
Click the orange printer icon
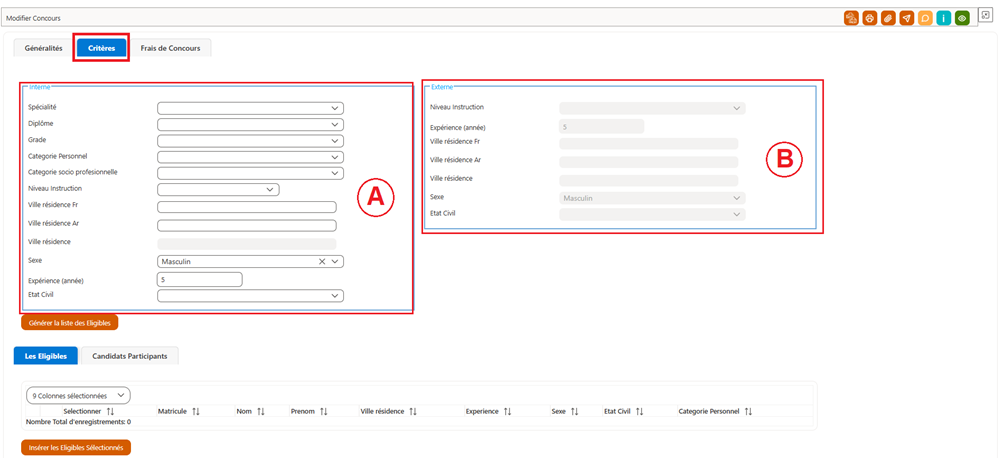pyautogui.click(x=869, y=18)
